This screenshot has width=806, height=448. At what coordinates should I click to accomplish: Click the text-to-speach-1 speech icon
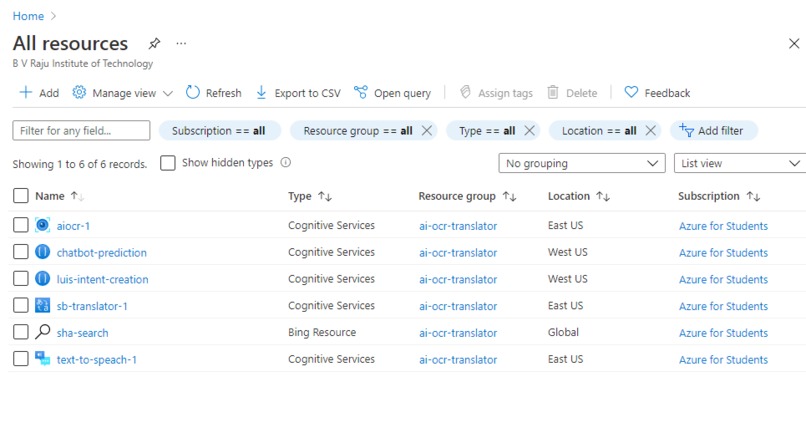pos(43,358)
